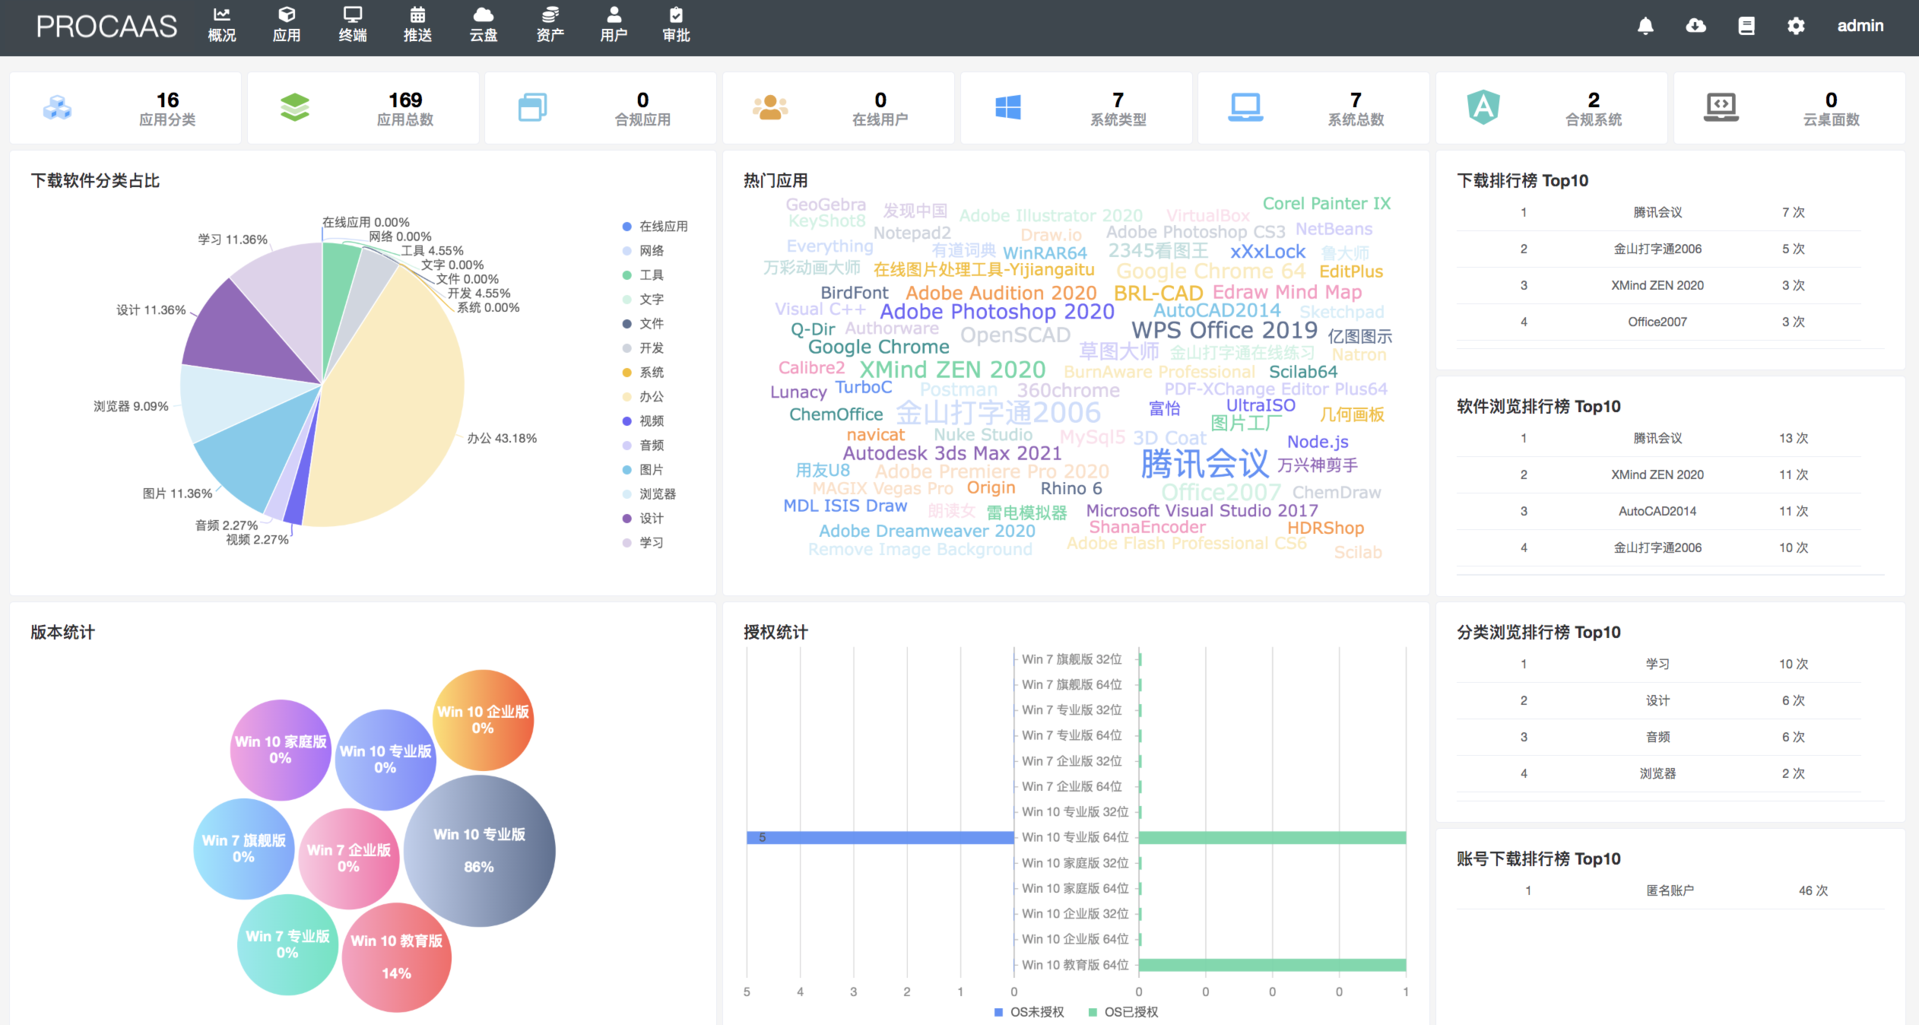Click the blue unlicensed bar for Win 10 专业版 64位
Image resolution: width=1919 pixels, height=1025 pixels.
[x=880, y=837]
